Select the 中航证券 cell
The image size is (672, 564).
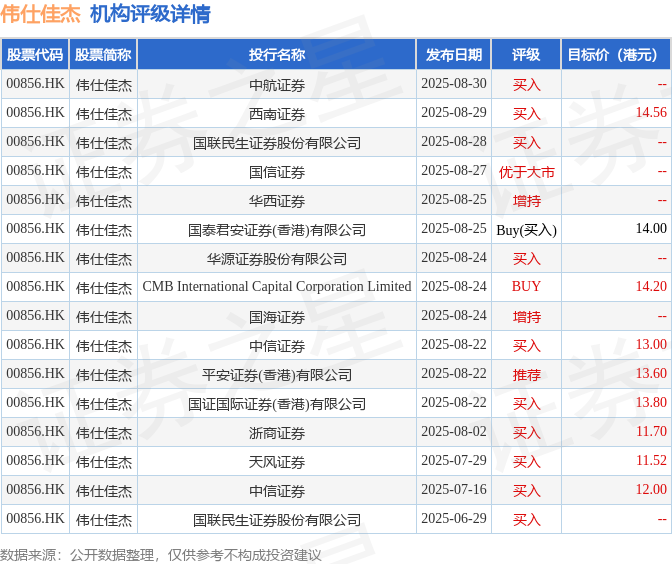pos(276,85)
